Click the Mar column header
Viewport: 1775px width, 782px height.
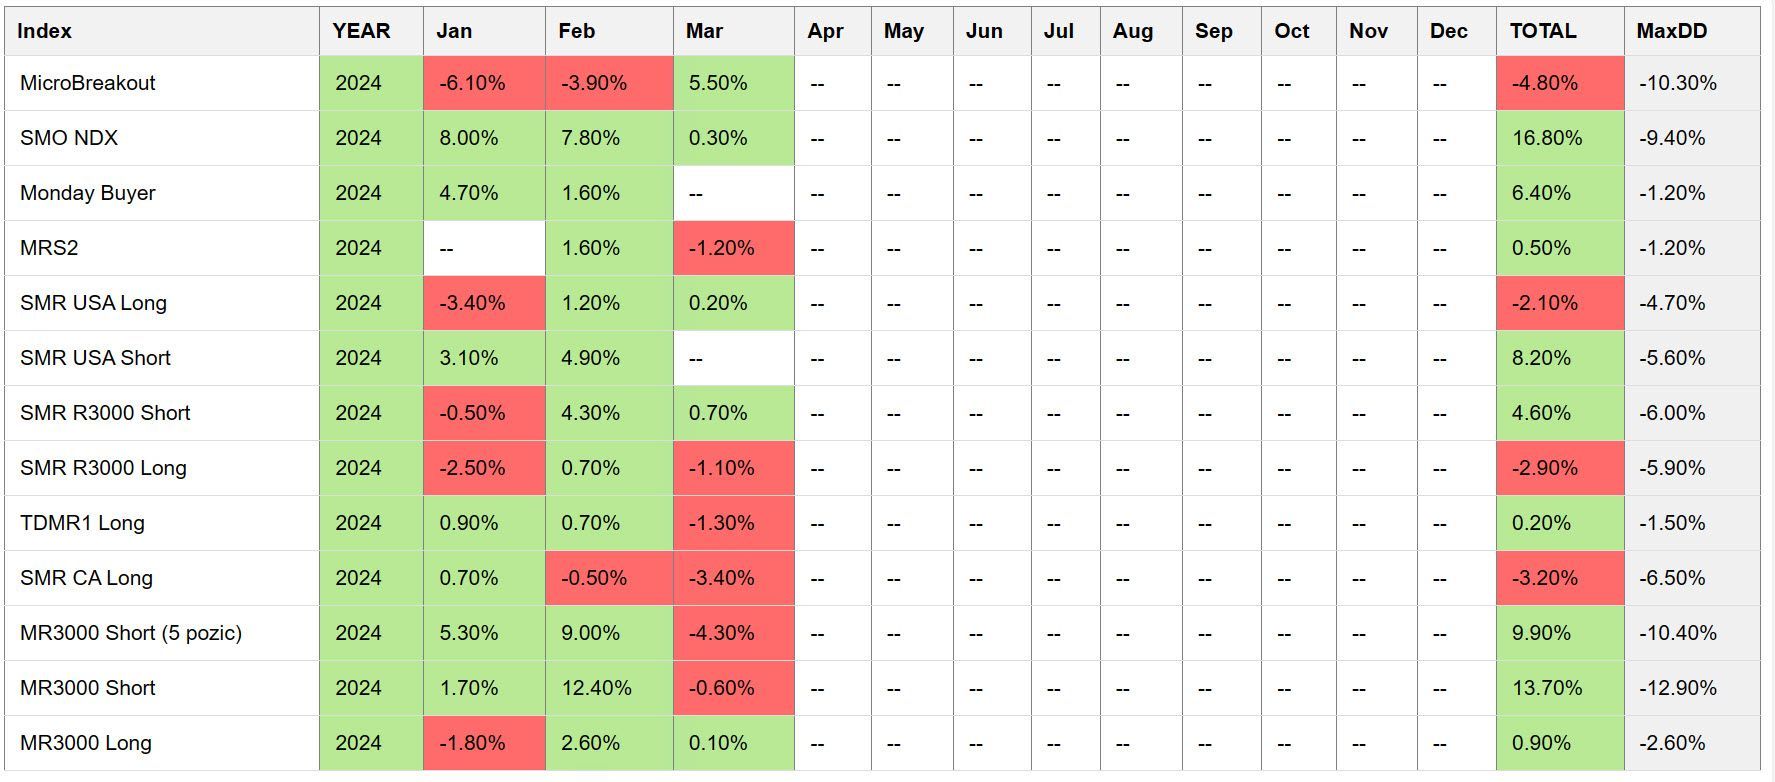coord(704,31)
